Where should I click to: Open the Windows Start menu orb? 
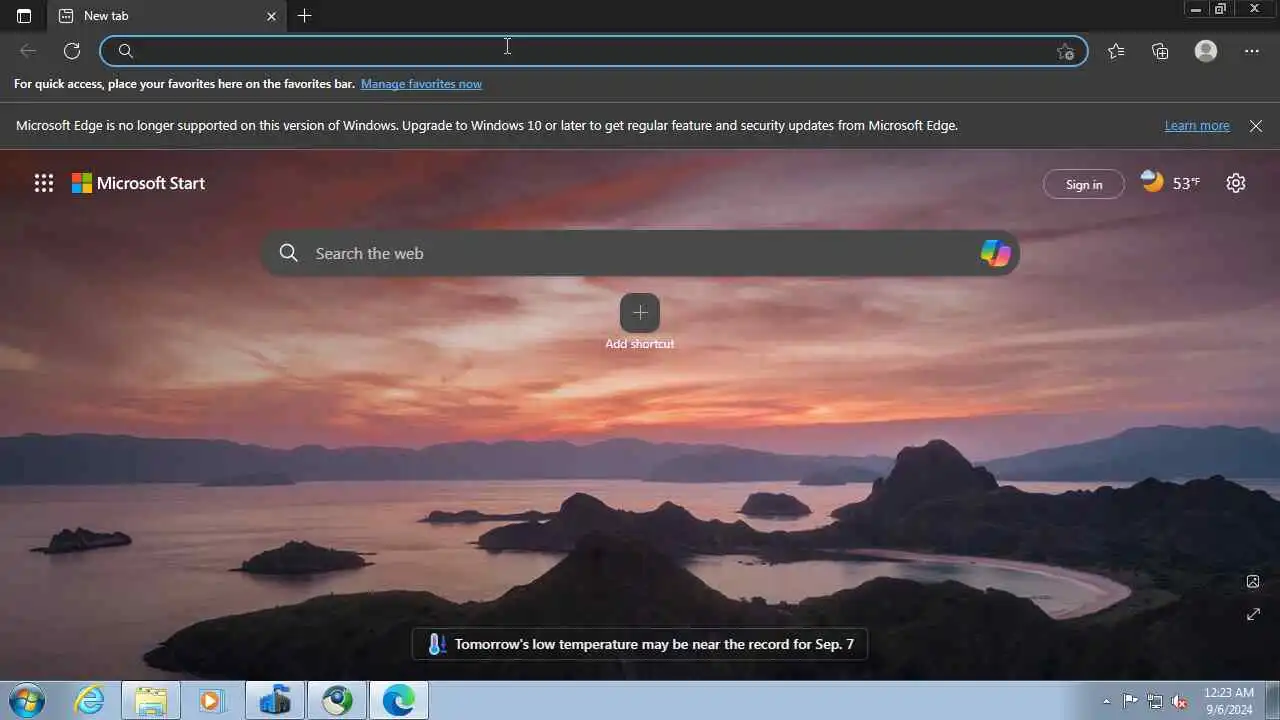(x=25, y=701)
